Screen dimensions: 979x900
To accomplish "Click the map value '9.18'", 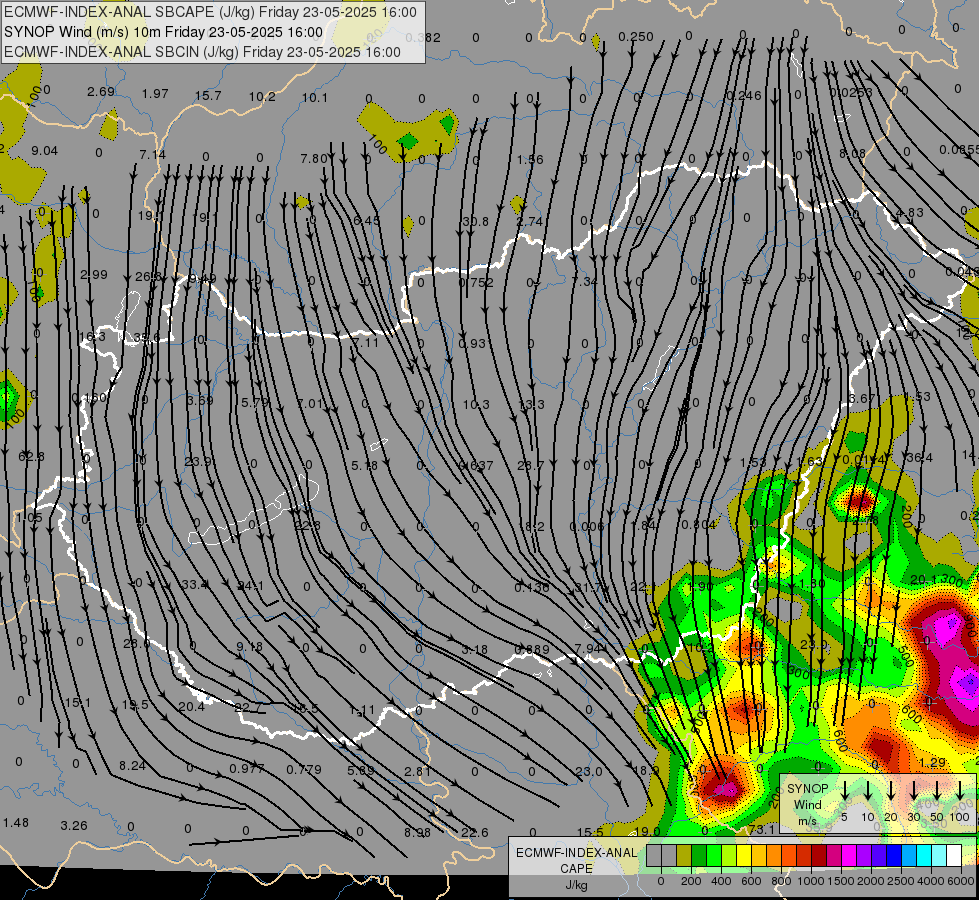I will [250, 646].
